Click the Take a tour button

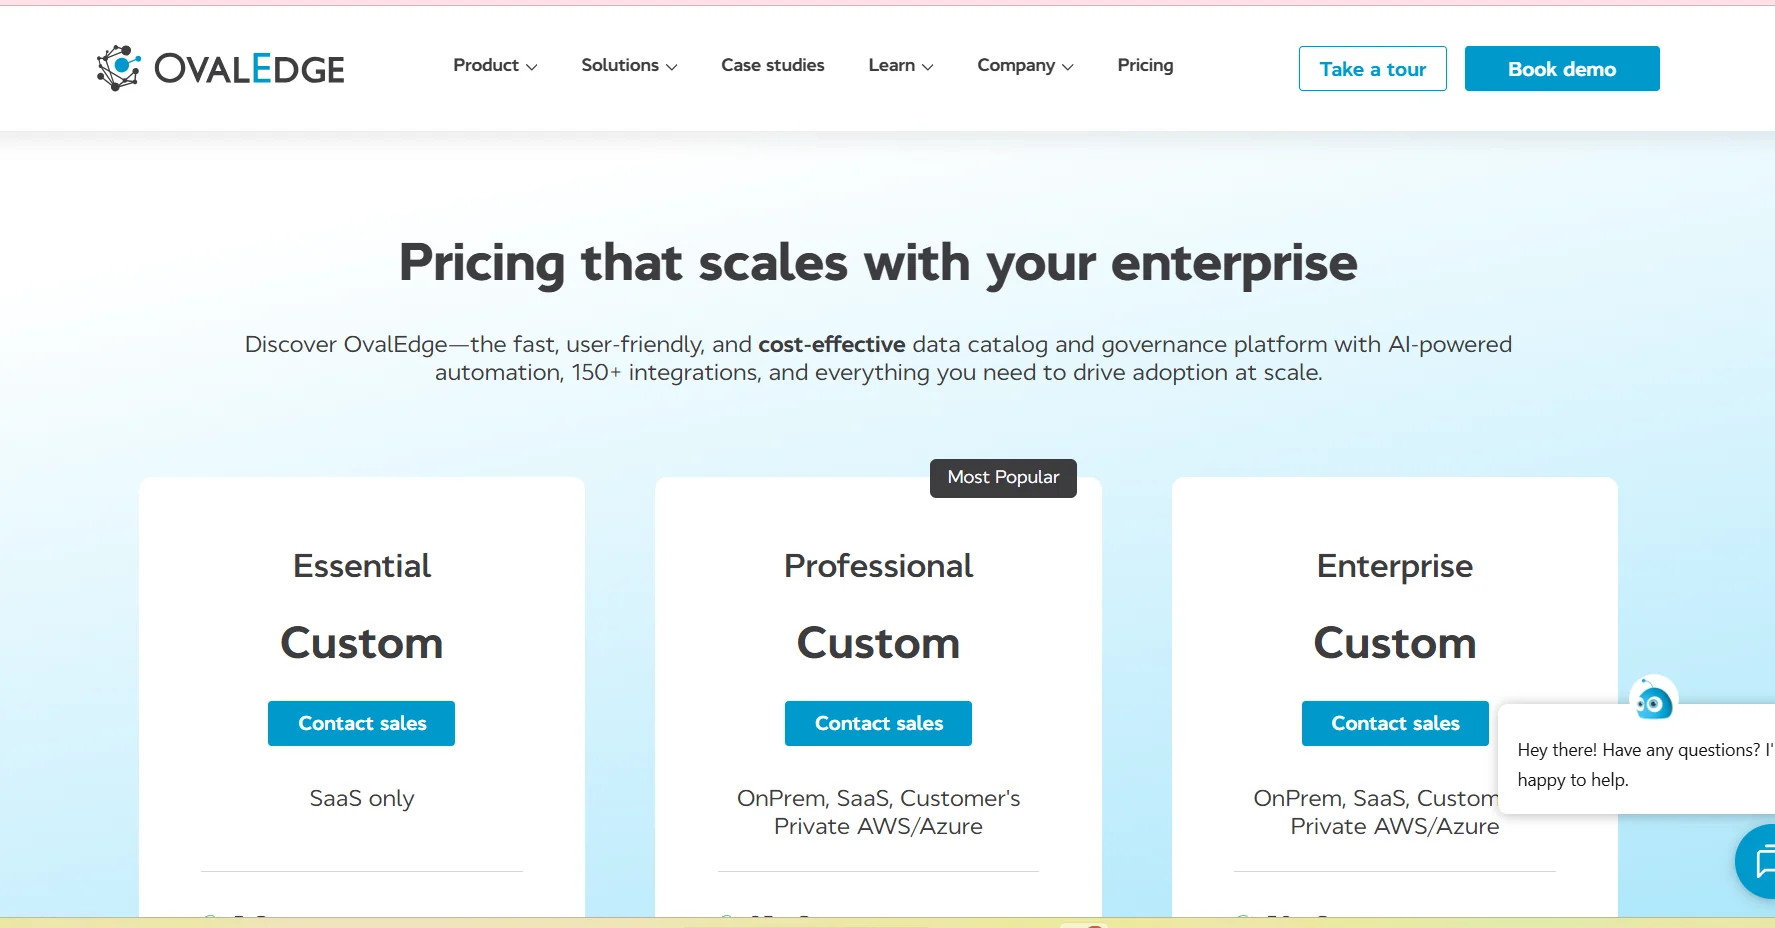click(1372, 69)
